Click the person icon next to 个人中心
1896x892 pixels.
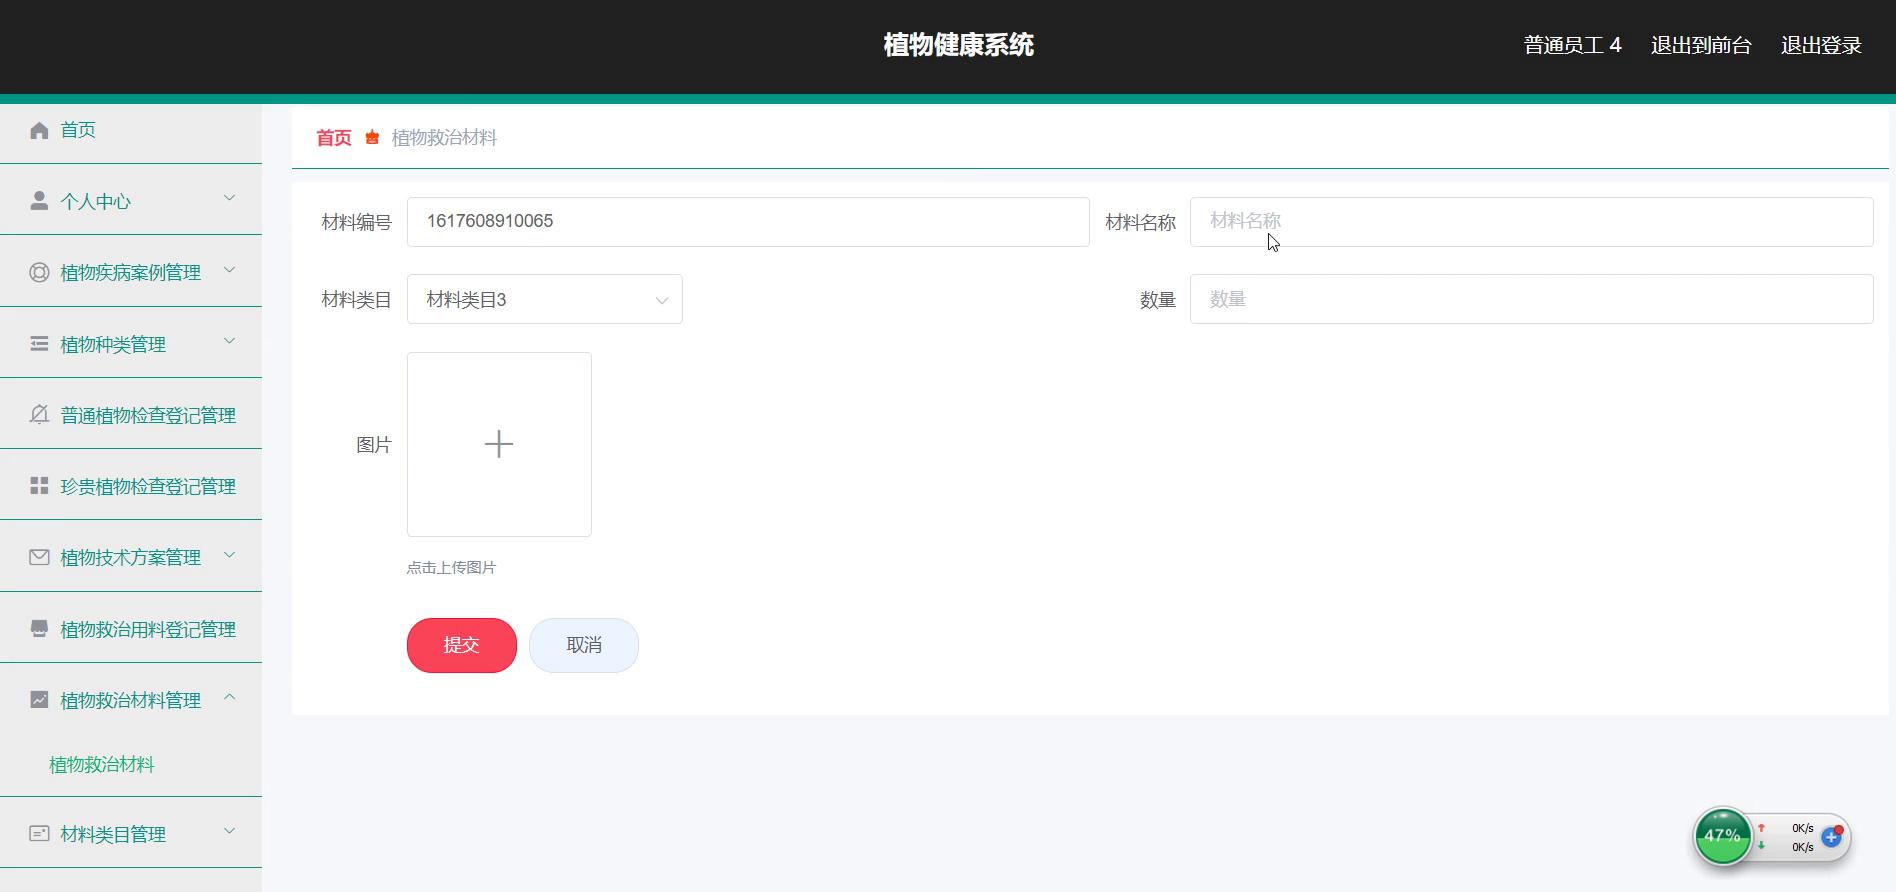(x=39, y=201)
